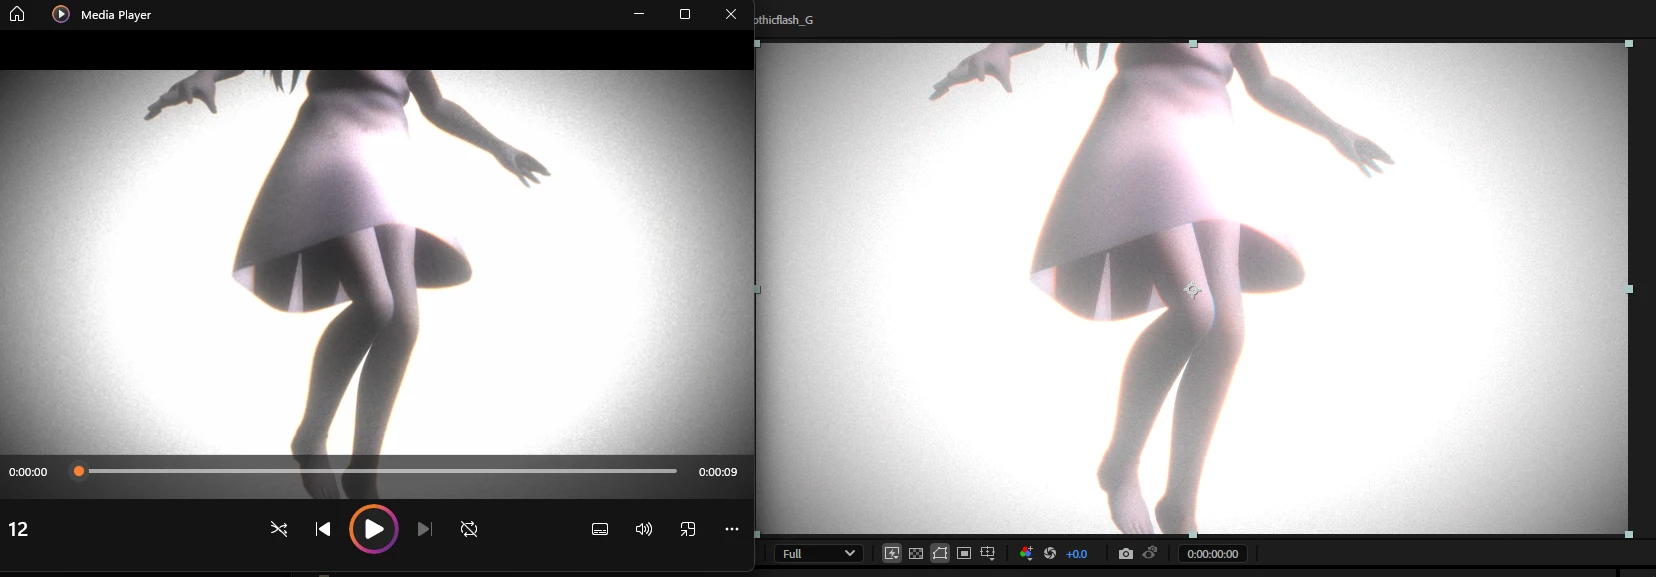Open the volume control

pos(644,529)
